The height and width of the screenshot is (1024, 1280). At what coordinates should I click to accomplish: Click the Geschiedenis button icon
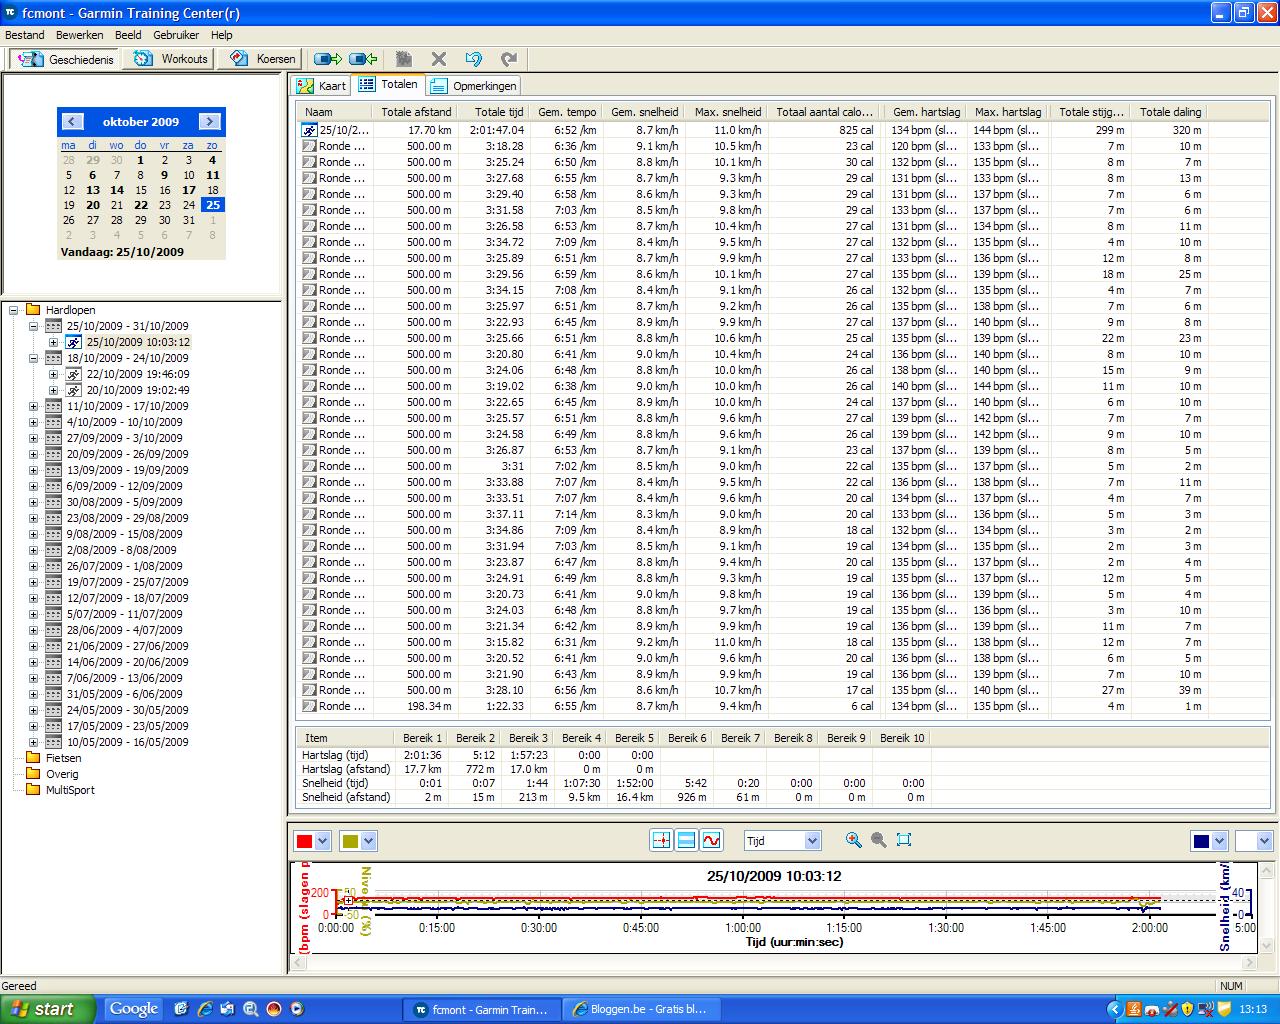pos(31,59)
